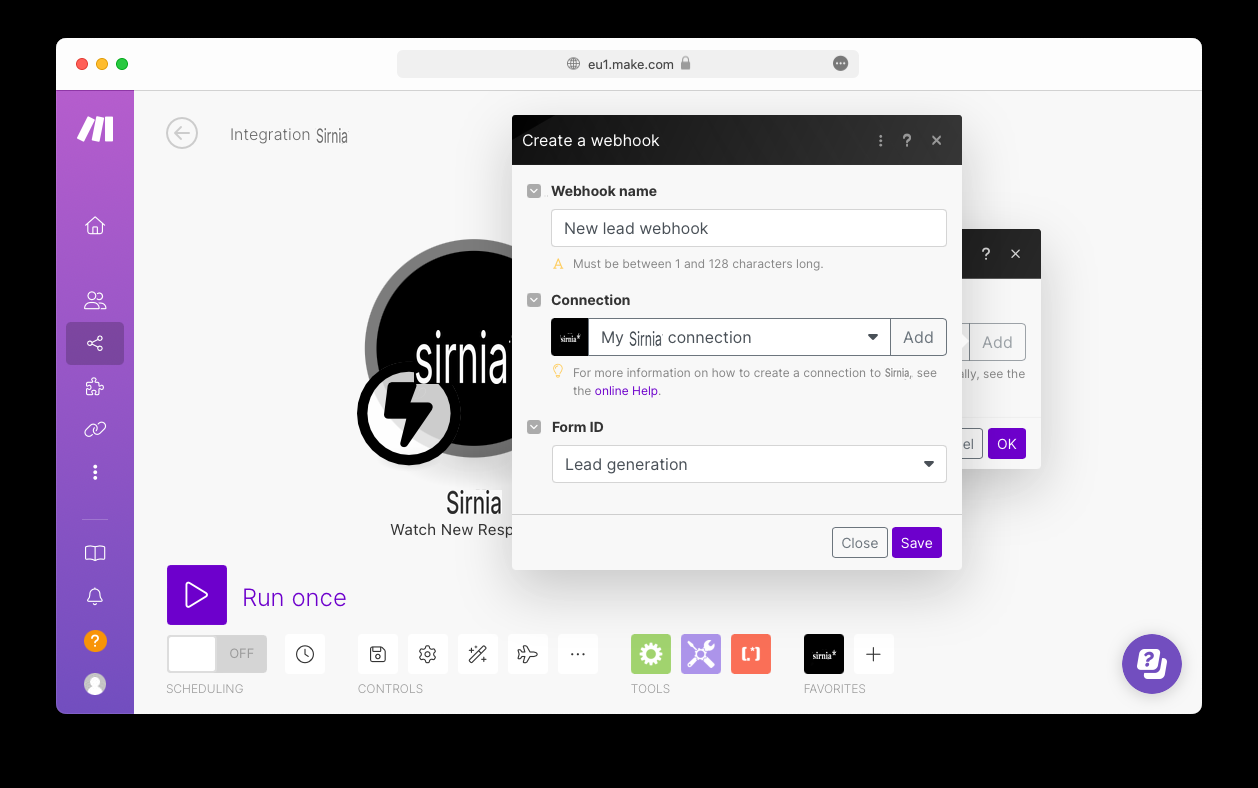Save scenario with floppy disk icon
Image resolution: width=1258 pixels, height=788 pixels.
[378, 654]
